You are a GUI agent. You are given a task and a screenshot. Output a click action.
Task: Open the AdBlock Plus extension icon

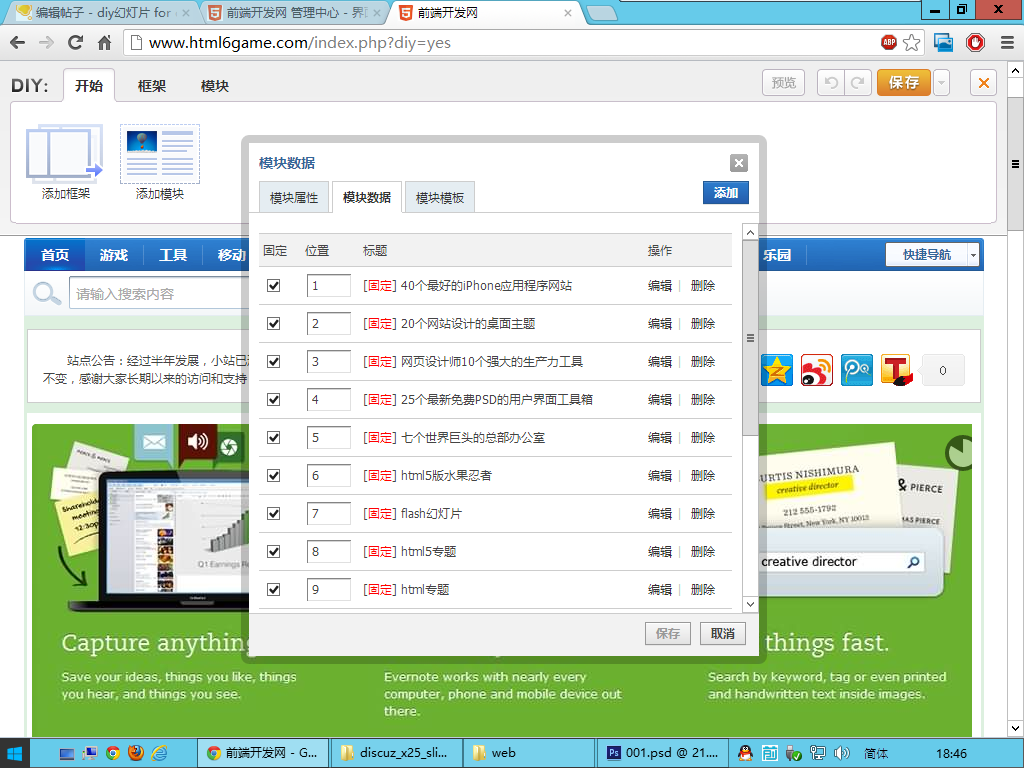(x=889, y=42)
